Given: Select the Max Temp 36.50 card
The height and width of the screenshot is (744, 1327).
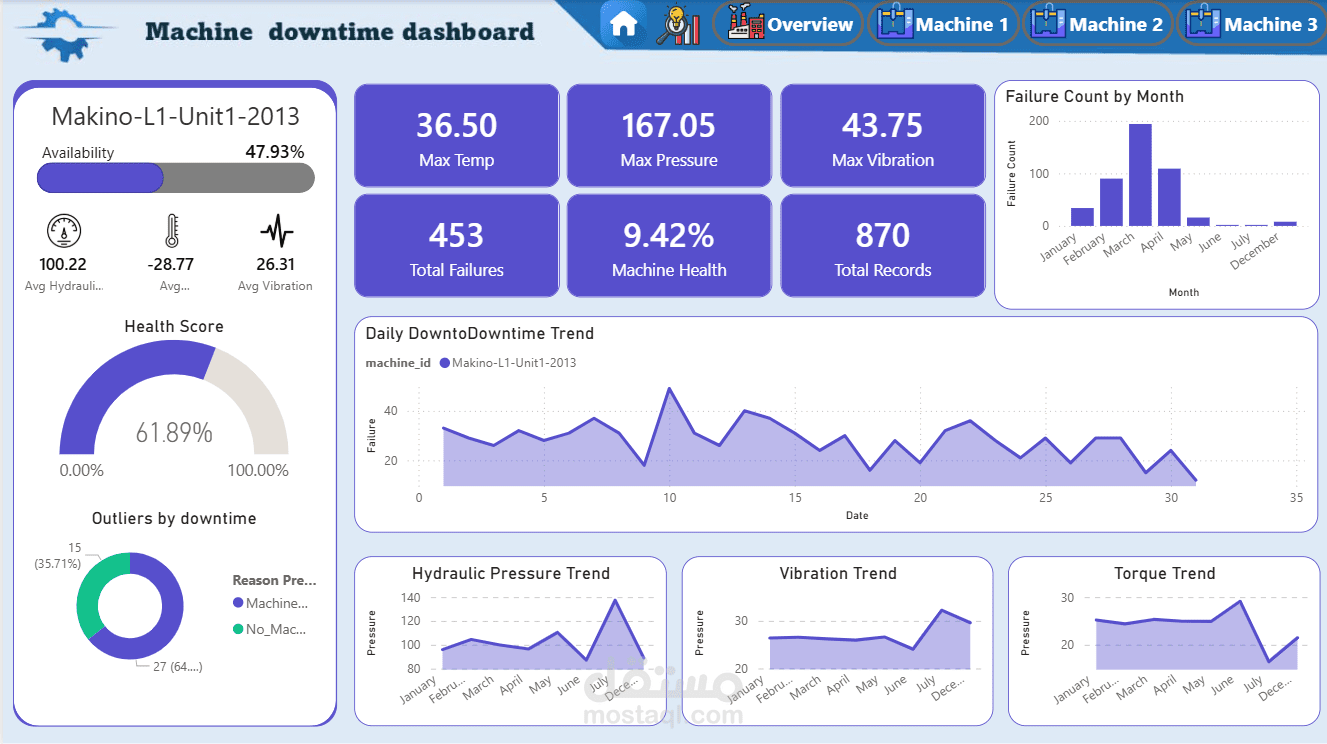Looking at the screenshot, I should [x=457, y=135].
